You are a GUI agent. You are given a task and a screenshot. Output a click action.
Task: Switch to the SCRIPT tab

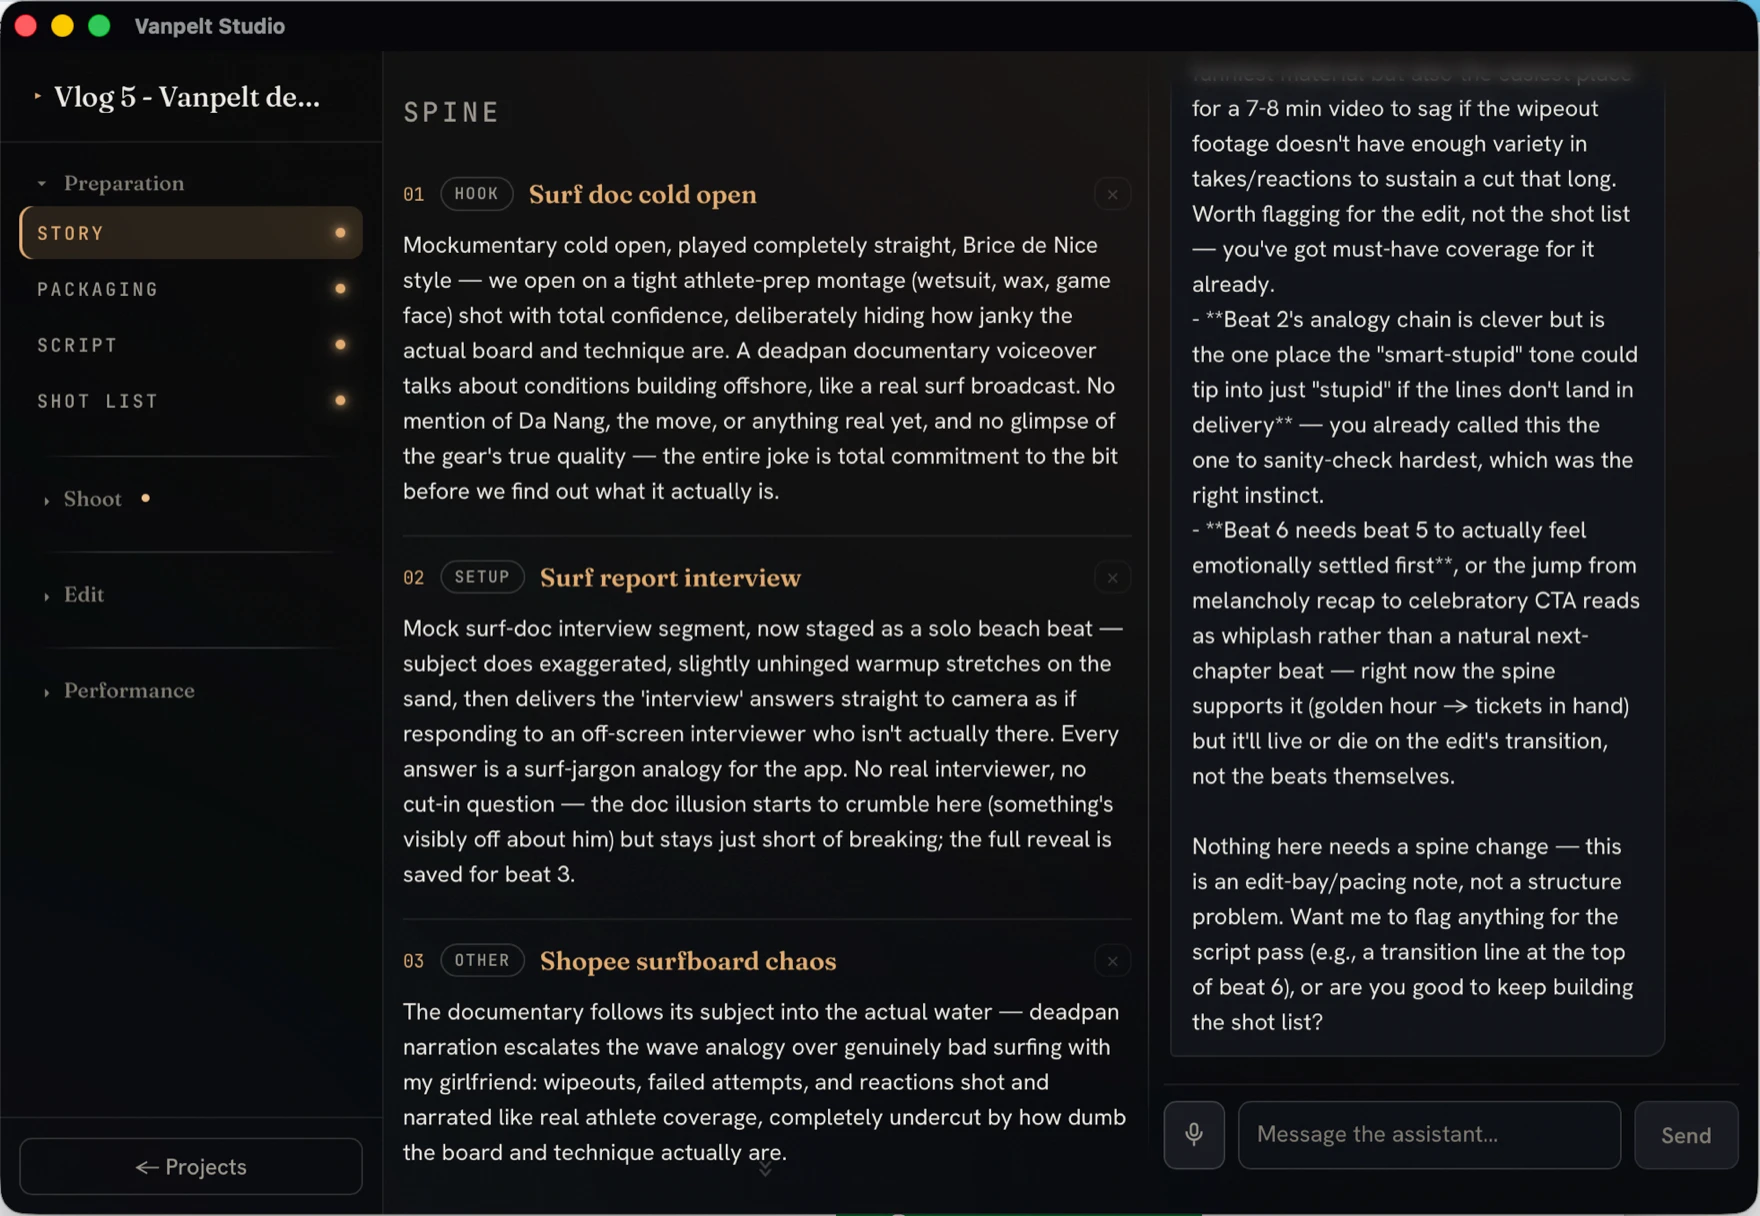(x=191, y=345)
